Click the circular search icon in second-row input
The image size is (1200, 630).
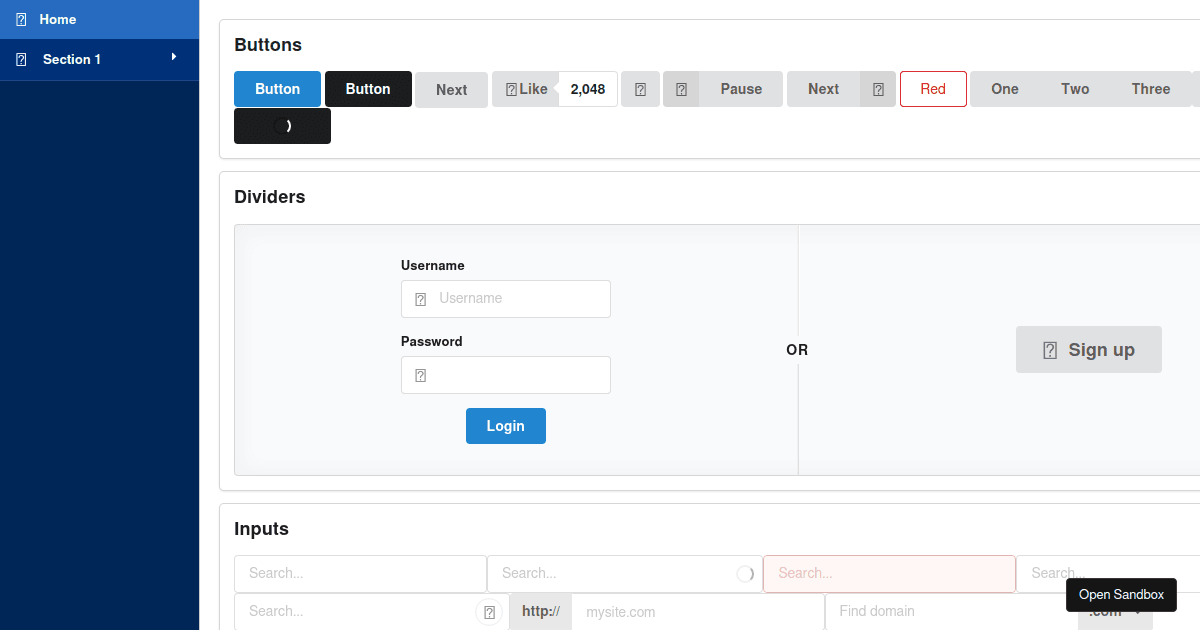tap(489, 612)
